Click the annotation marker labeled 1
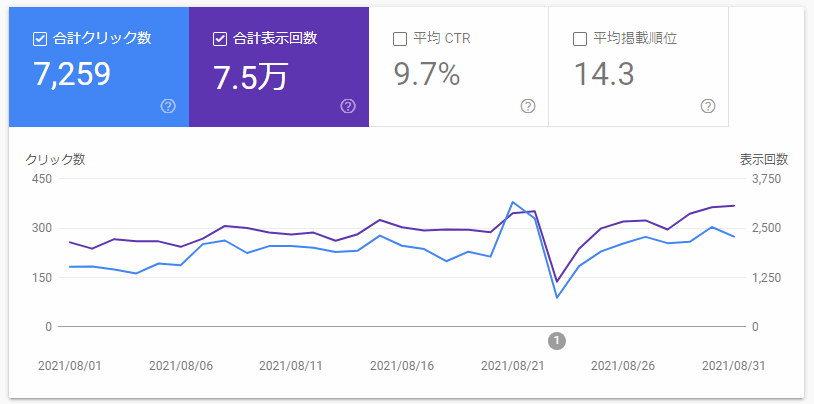Screen dimensions: 814x404 click(x=557, y=341)
